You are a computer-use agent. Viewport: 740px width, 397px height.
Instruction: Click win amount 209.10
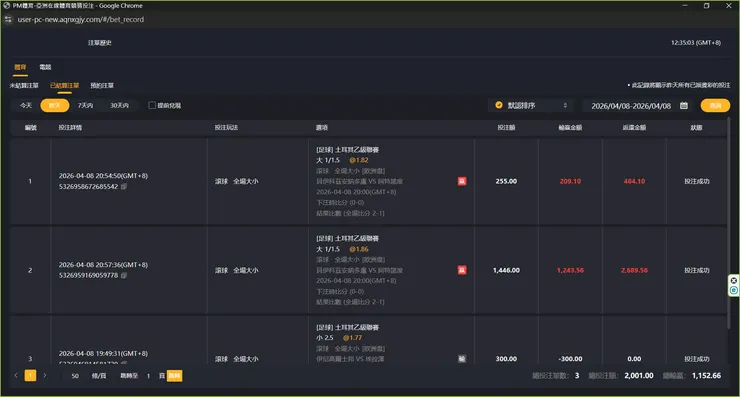[x=570, y=181]
